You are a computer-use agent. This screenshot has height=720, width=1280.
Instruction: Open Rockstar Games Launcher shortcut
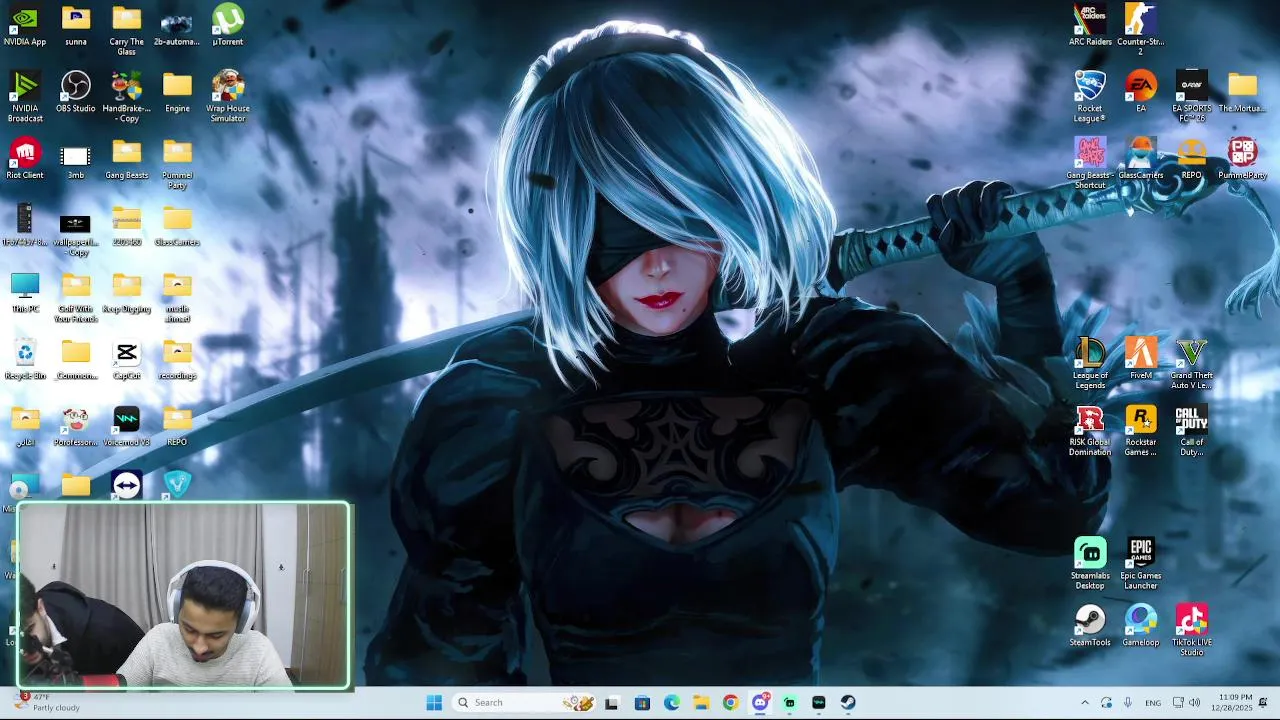pos(1141,431)
